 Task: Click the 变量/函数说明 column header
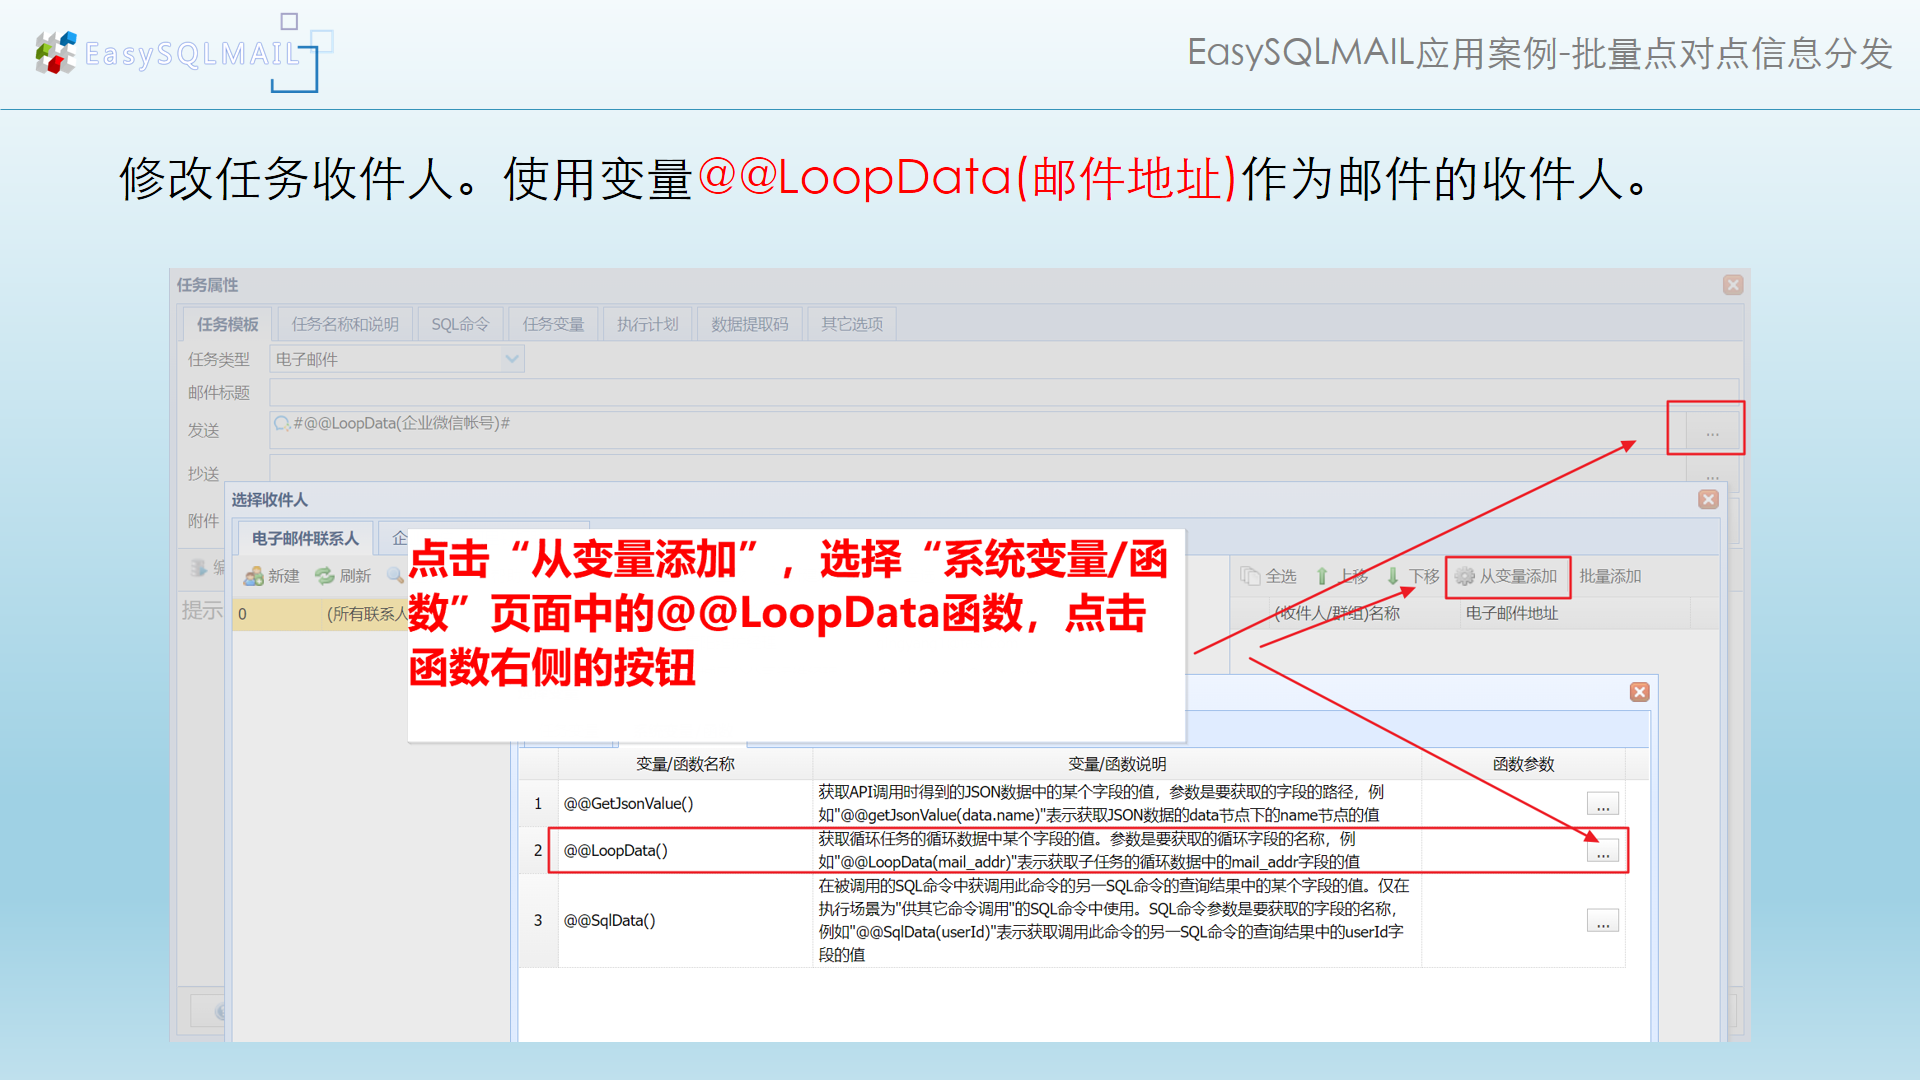(x=1117, y=764)
